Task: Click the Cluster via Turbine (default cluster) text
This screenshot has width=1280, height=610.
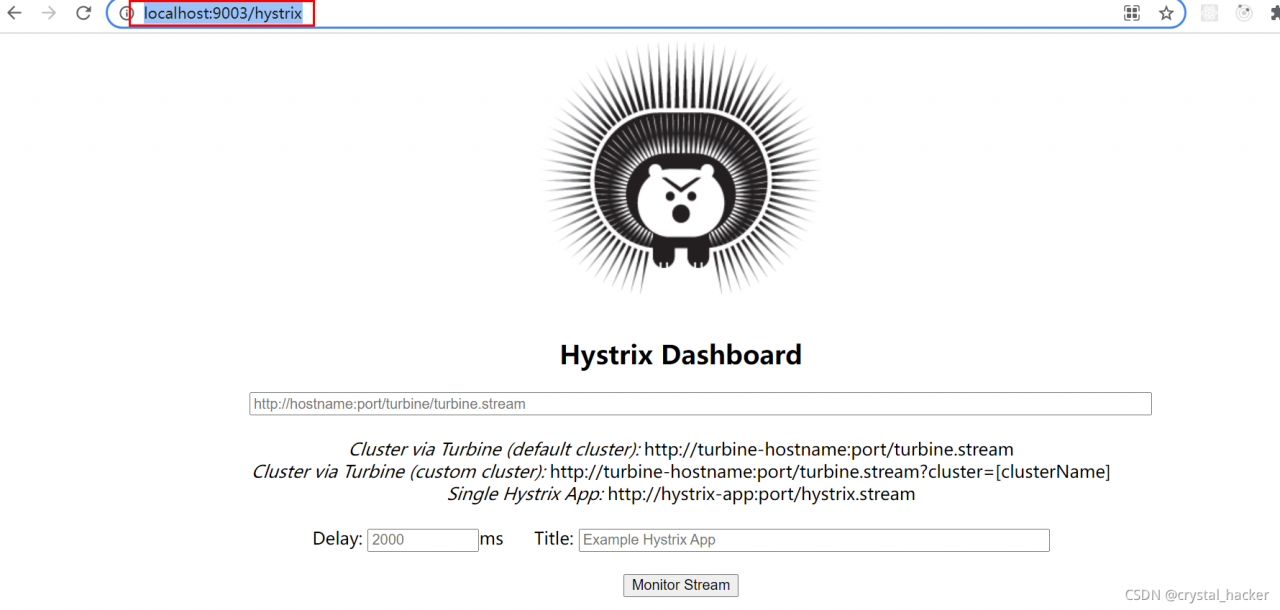Action: tap(494, 450)
